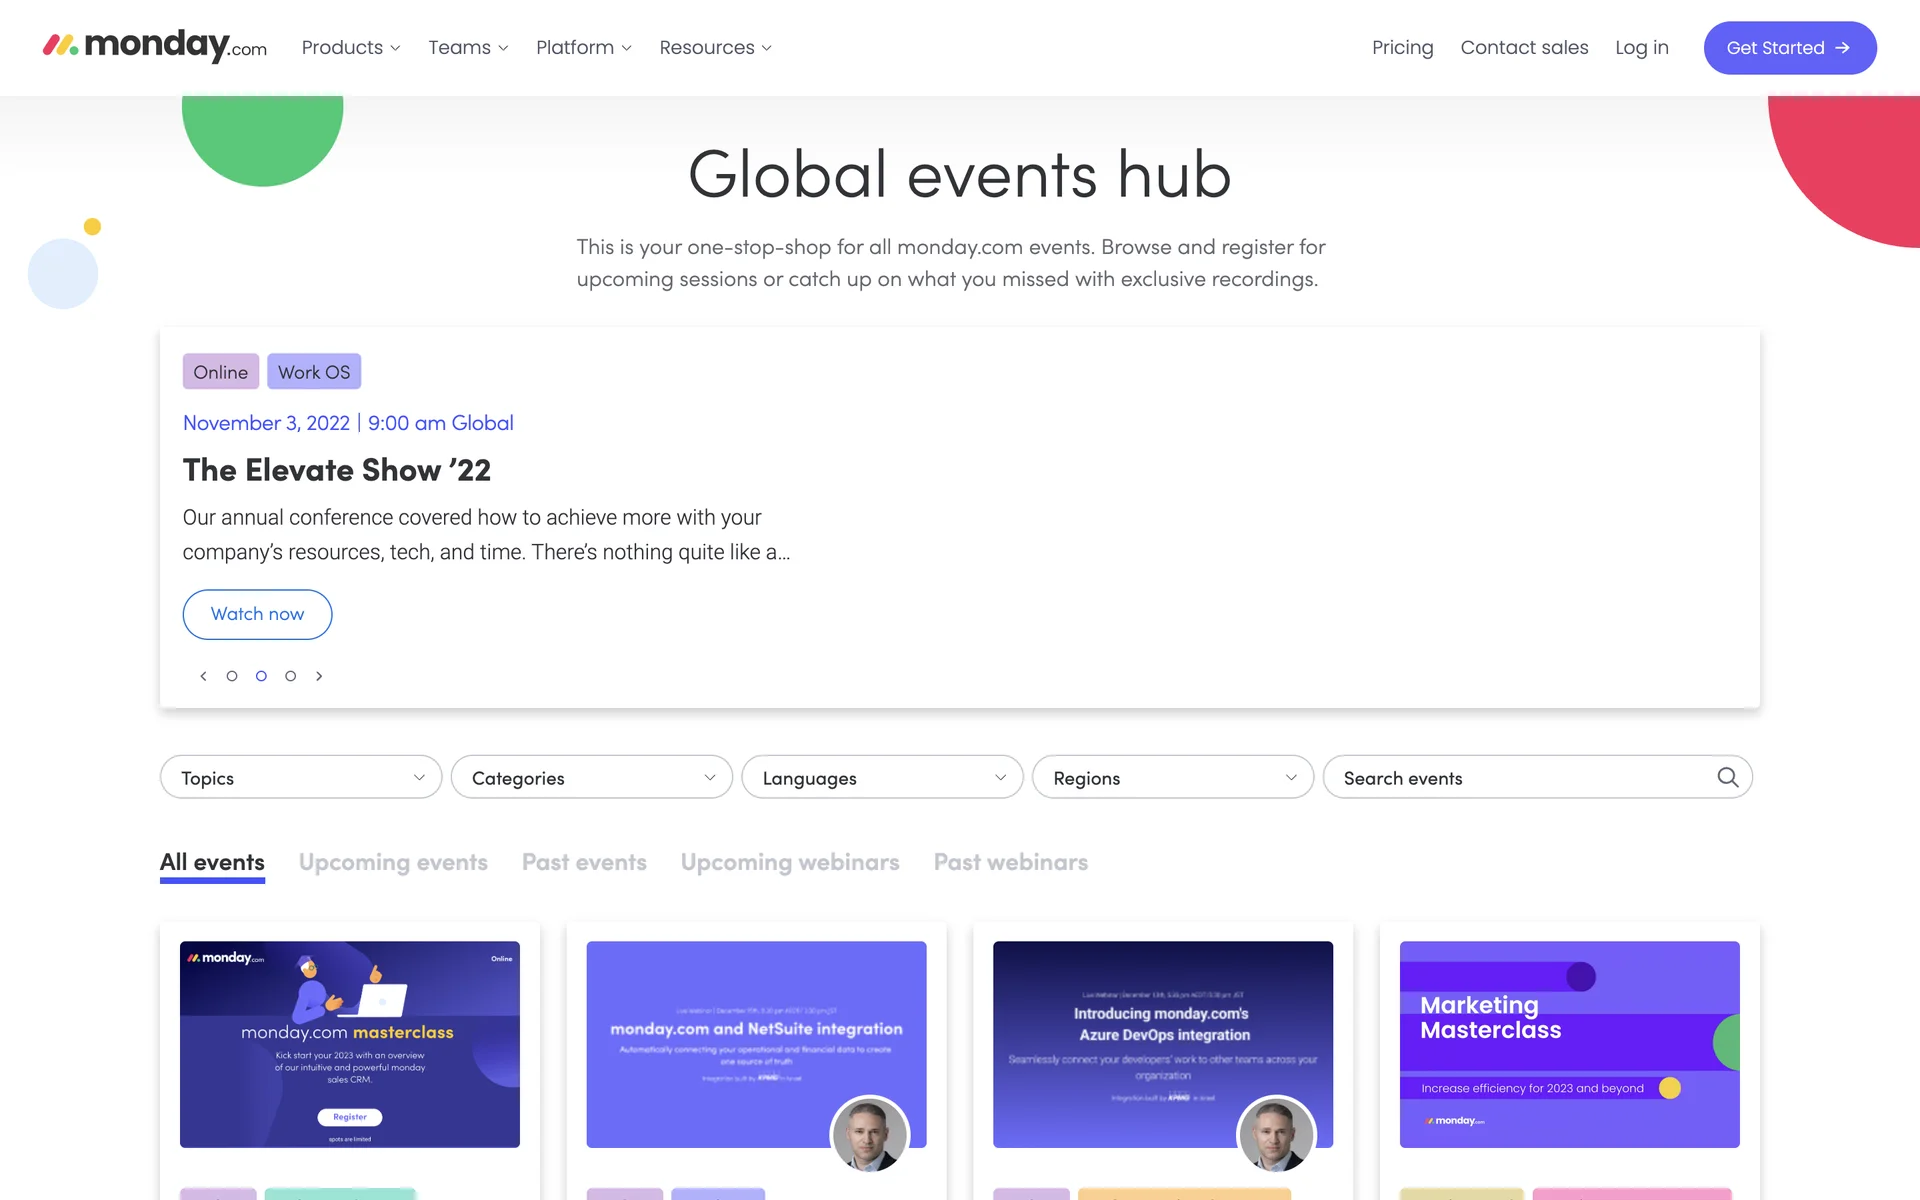The image size is (1920, 1200).
Task: Select third carousel dot indicator
Action: 290,676
